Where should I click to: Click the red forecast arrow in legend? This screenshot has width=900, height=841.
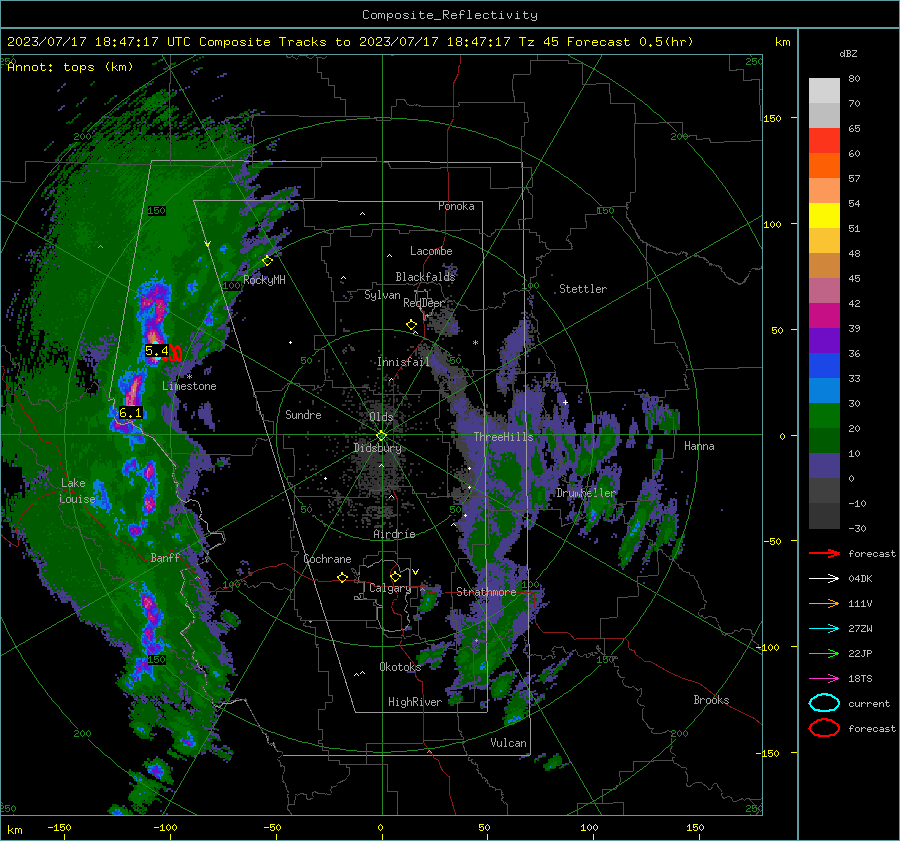click(x=824, y=553)
